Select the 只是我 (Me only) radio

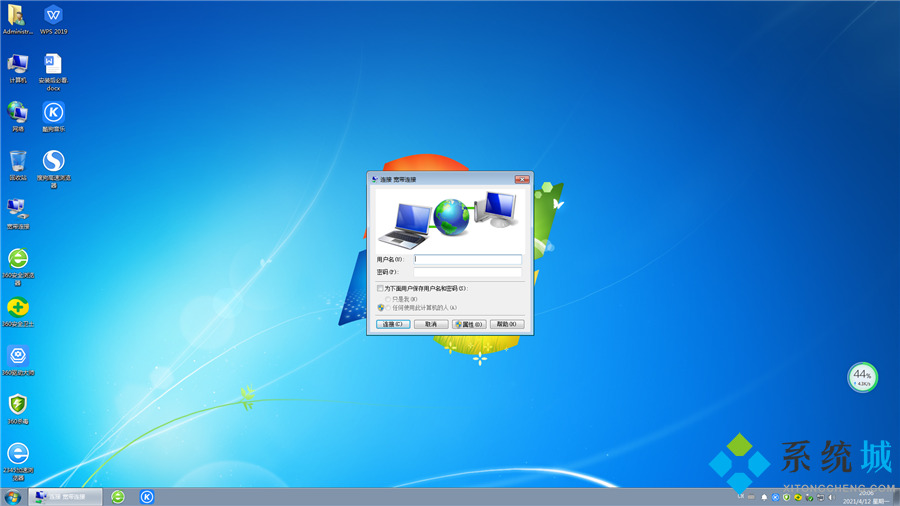[x=388, y=299]
